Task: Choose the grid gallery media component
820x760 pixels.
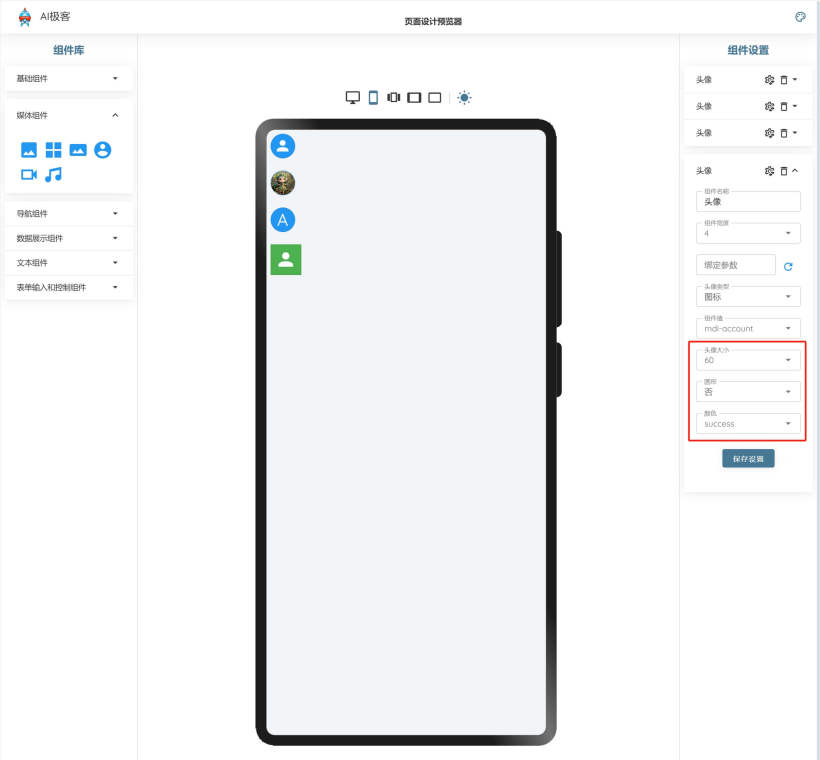Action: [x=53, y=150]
